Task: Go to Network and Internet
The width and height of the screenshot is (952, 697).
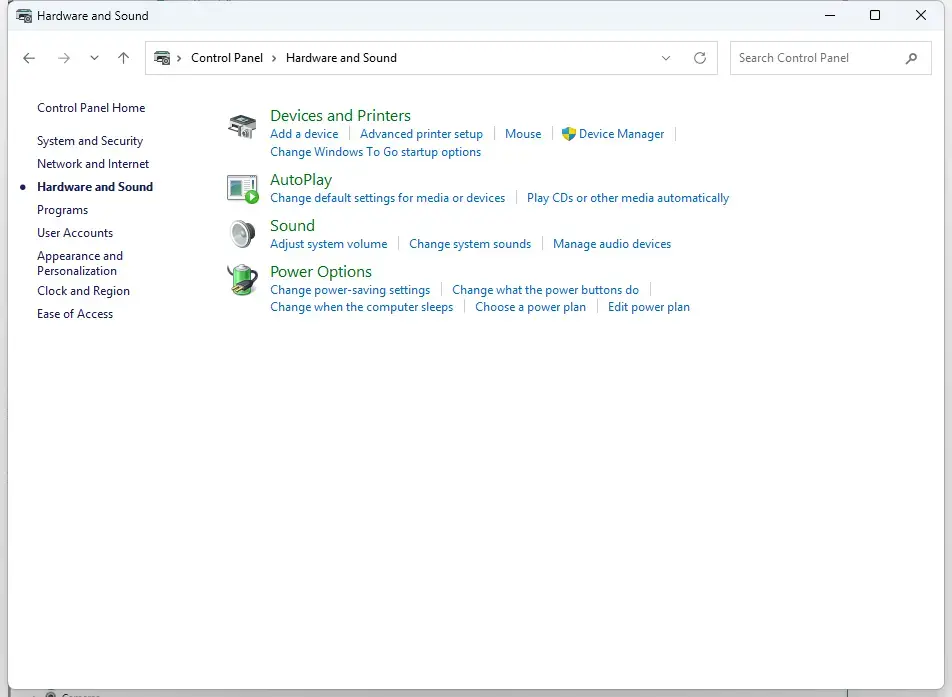Action: coord(93,164)
